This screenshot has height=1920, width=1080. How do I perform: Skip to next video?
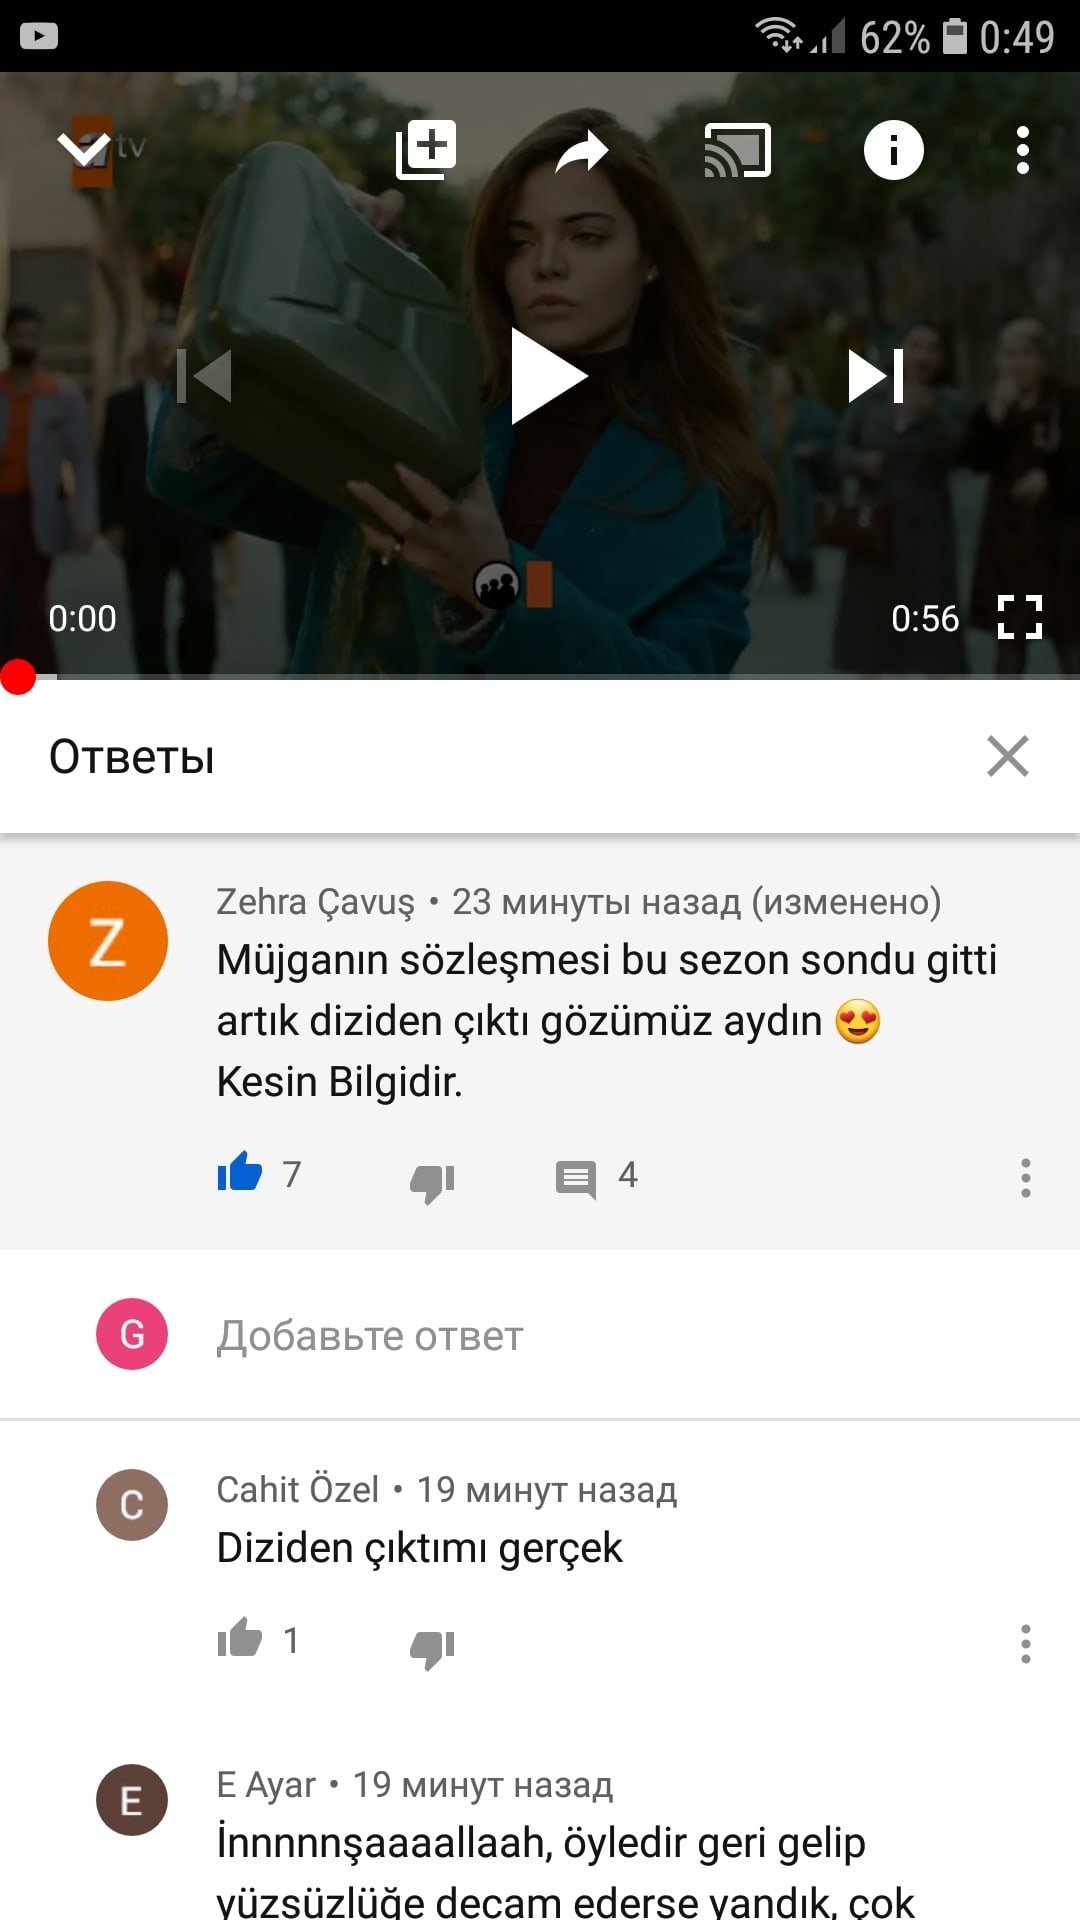(876, 376)
